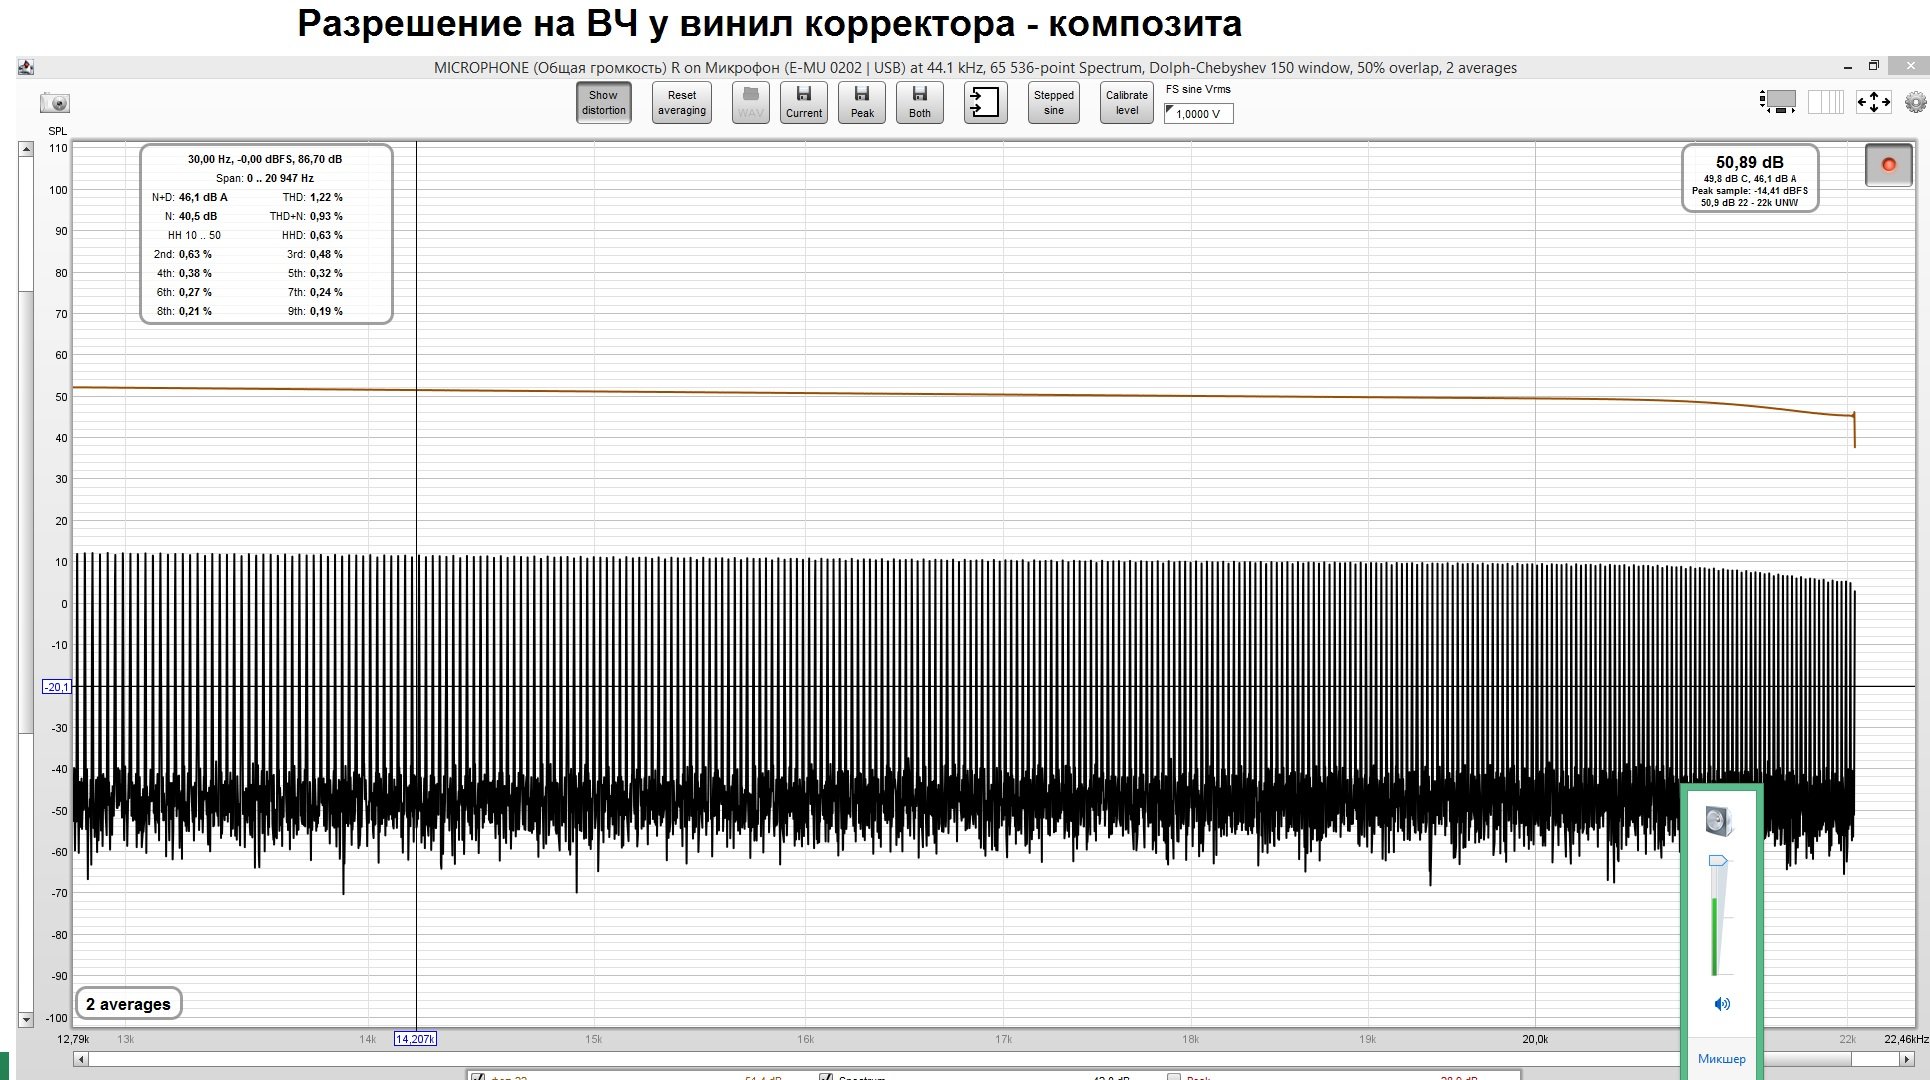Viewport: 1930px width, 1080px height.
Task: Mute the speaker in volume popup
Action: (1721, 1004)
